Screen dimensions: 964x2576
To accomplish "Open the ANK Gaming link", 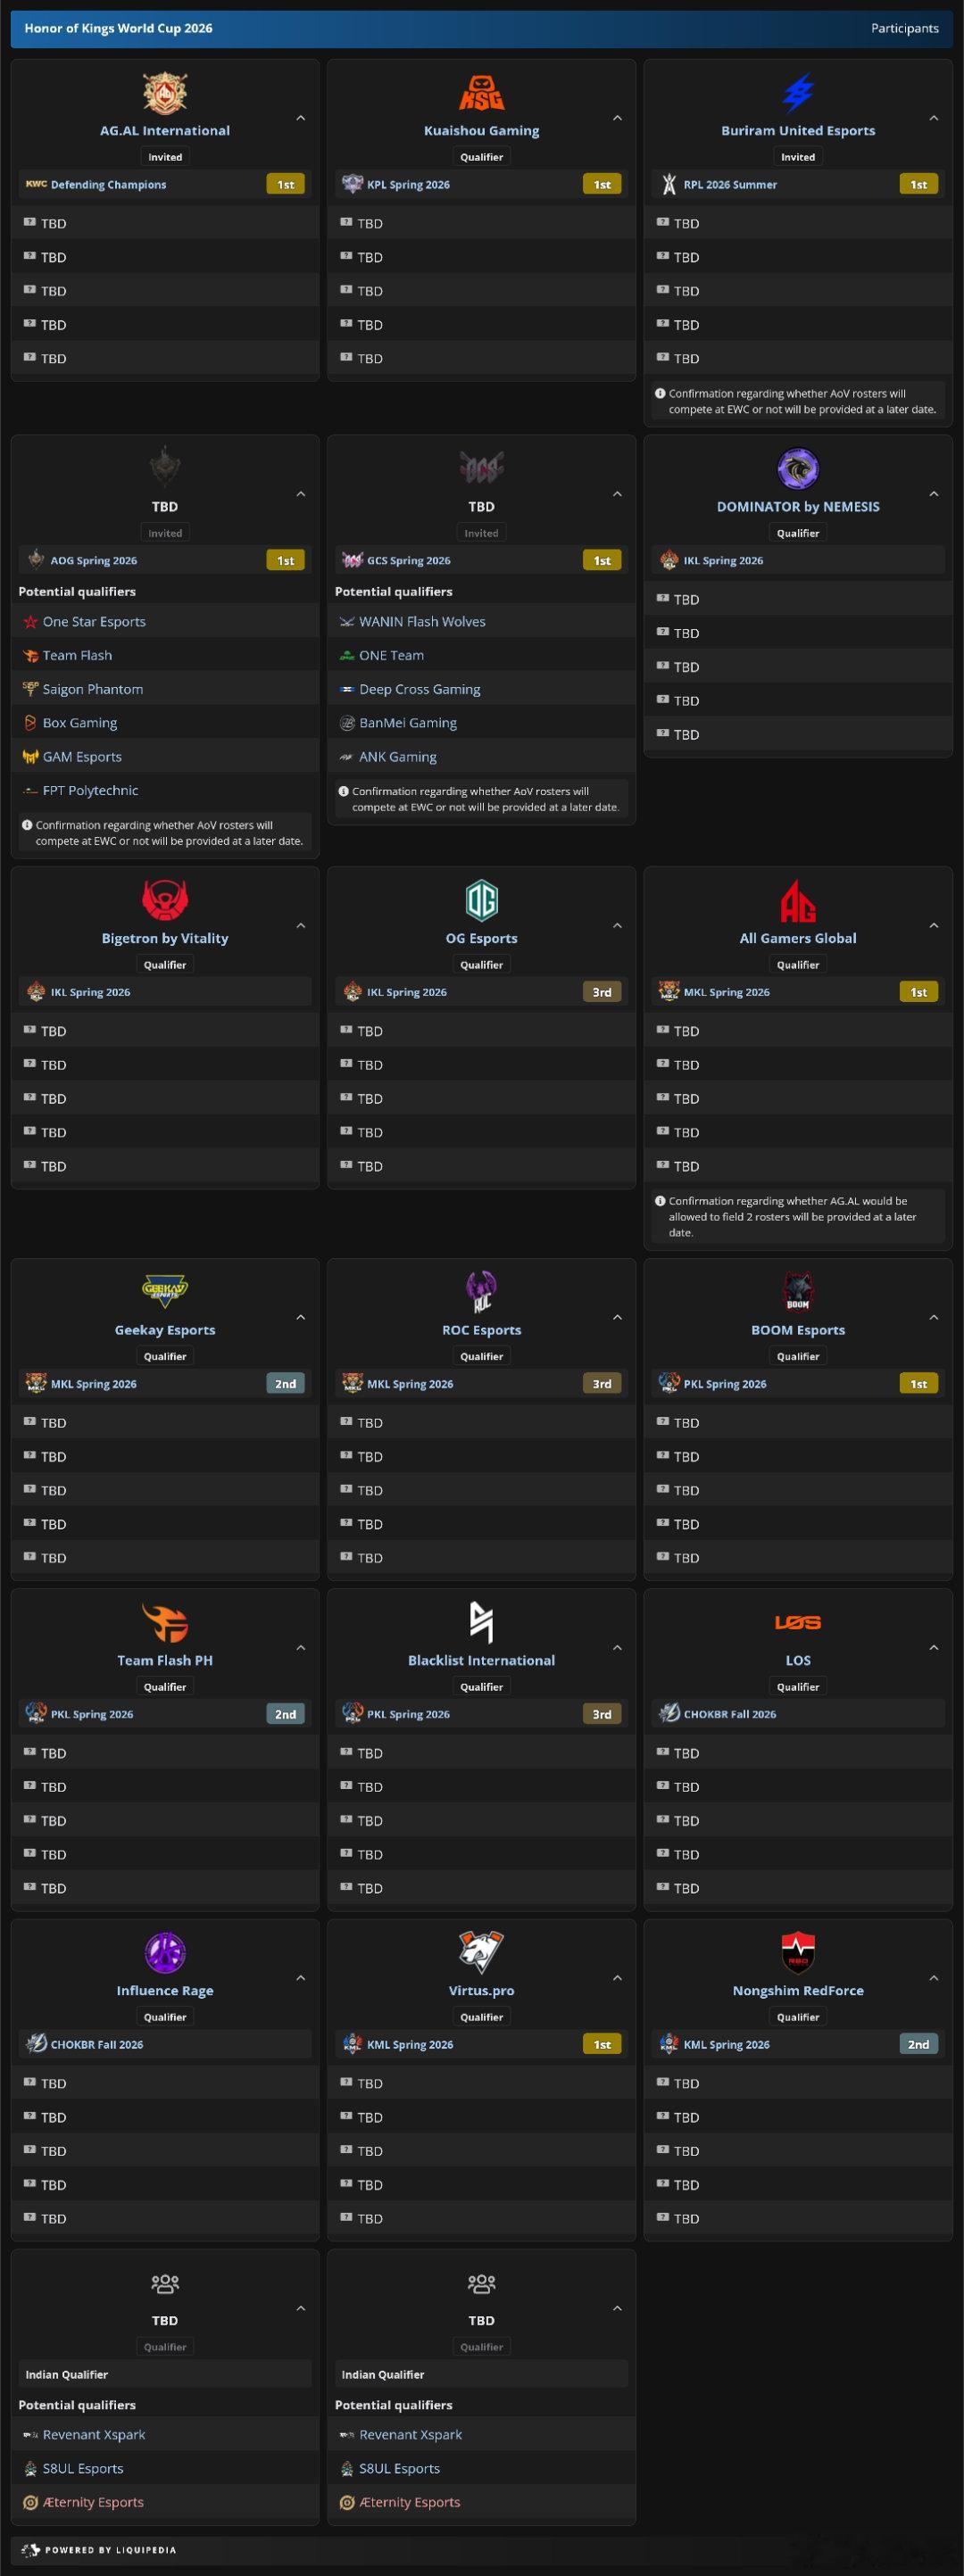I will click(x=398, y=757).
